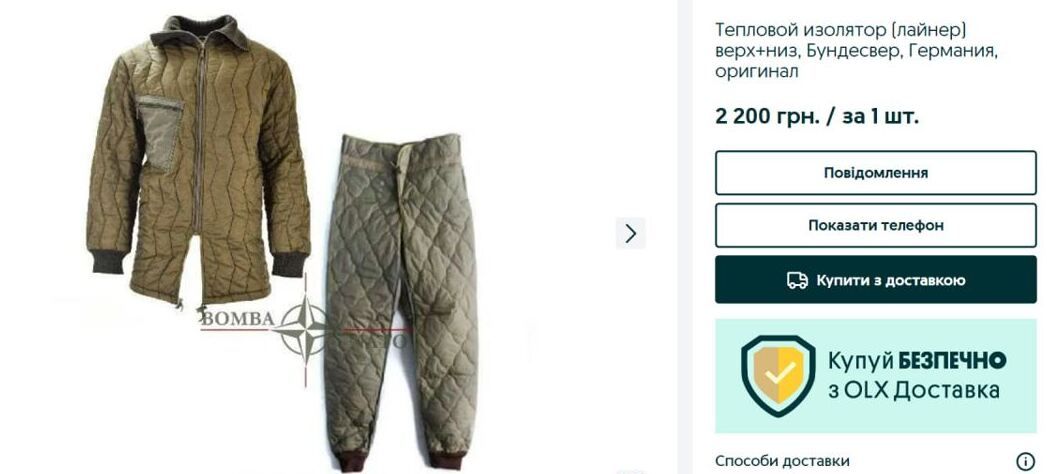
Task: Click the BOMBA watermark text
Action: [x=237, y=319]
